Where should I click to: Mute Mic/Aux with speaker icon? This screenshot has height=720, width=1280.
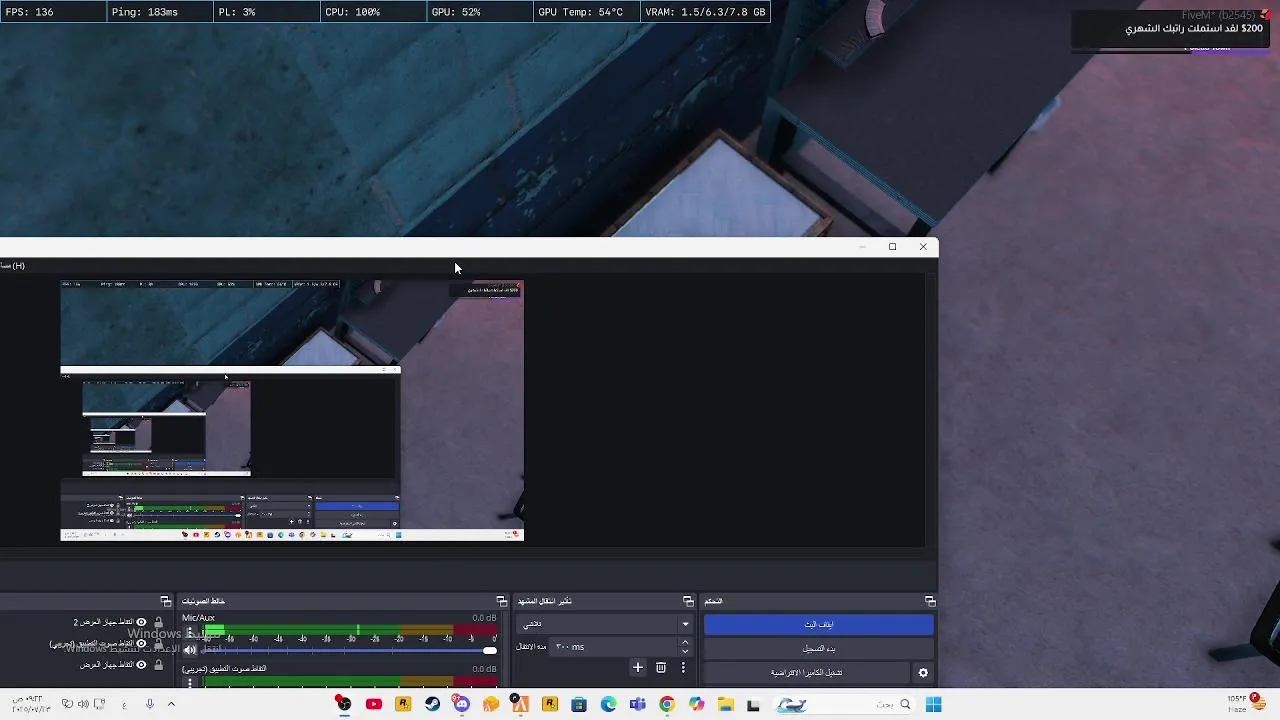pyautogui.click(x=190, y=650)
